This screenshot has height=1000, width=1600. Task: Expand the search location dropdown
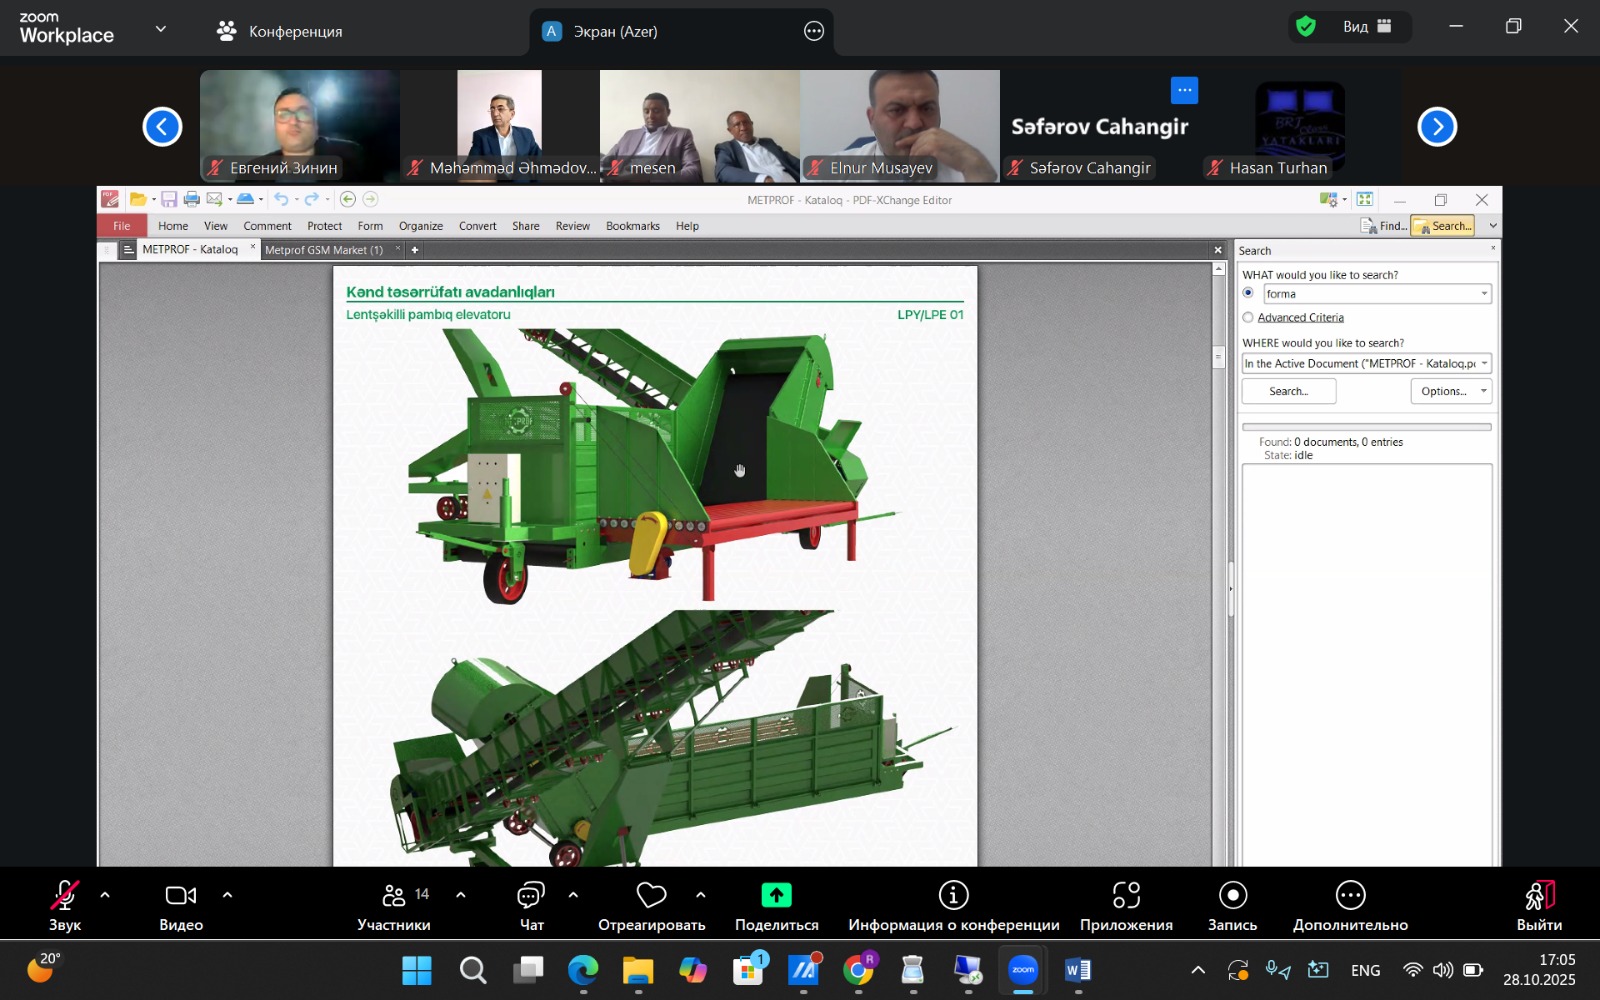coord(1484,364)
